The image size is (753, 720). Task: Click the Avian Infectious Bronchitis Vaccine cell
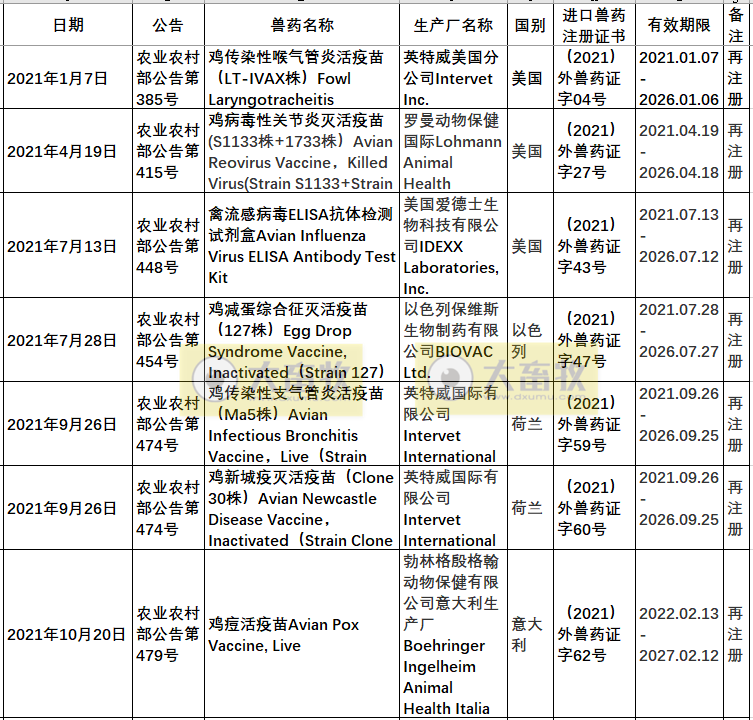302,424
